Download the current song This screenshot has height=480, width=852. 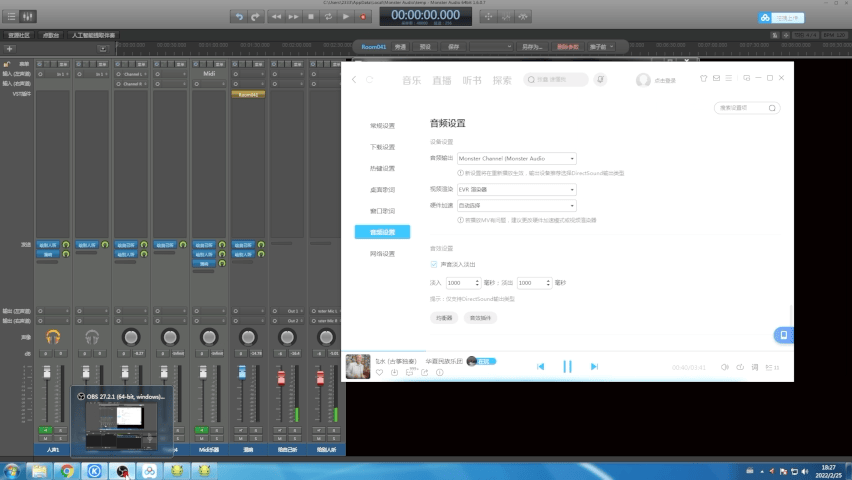394,372
